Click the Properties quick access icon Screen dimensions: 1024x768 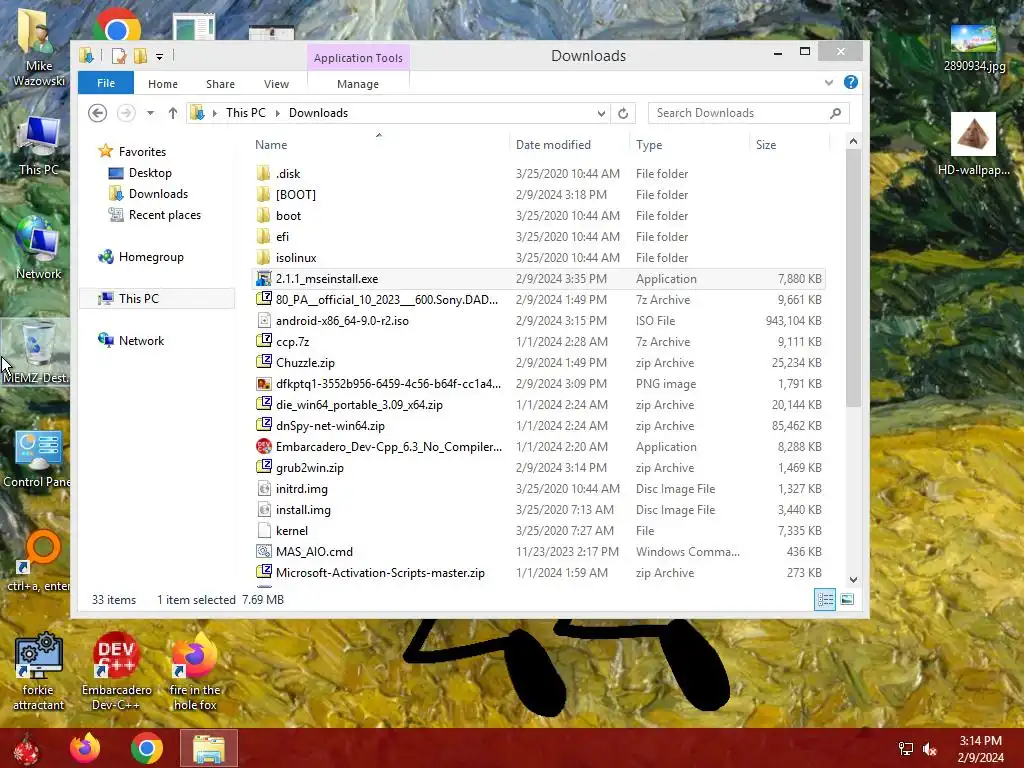point(118,56)
